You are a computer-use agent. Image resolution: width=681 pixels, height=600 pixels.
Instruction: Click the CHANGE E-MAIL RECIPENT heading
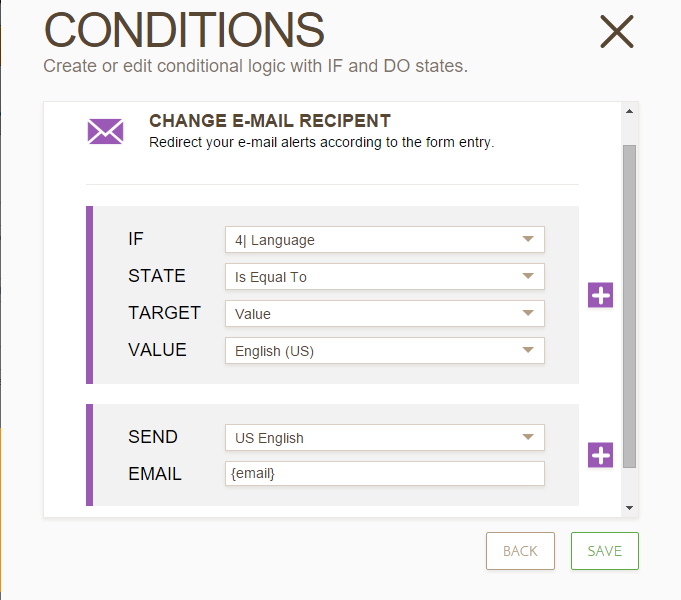pos(269,121)
